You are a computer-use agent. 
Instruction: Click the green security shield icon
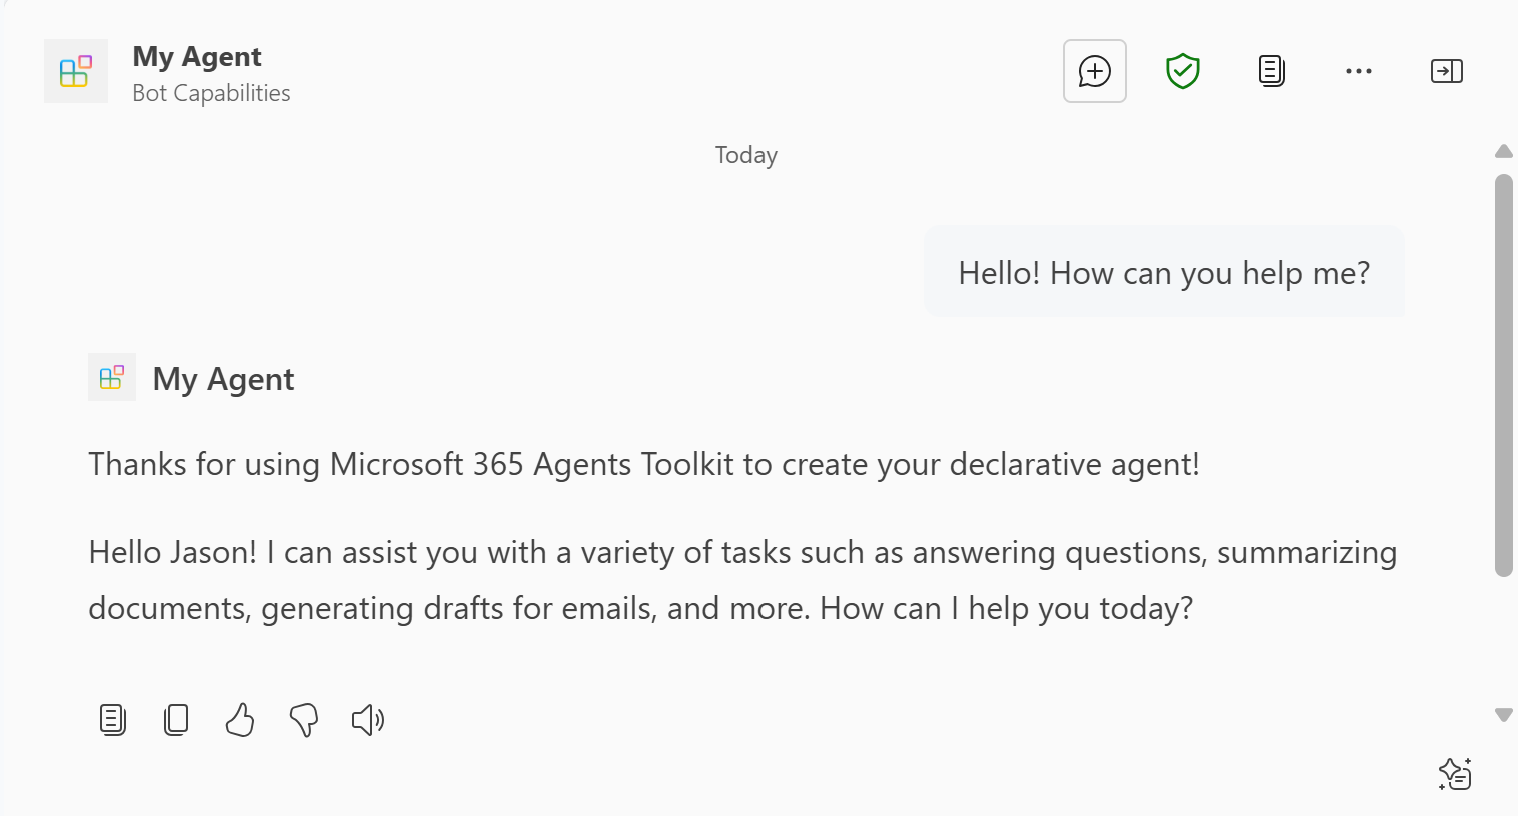pos(1182,71)
